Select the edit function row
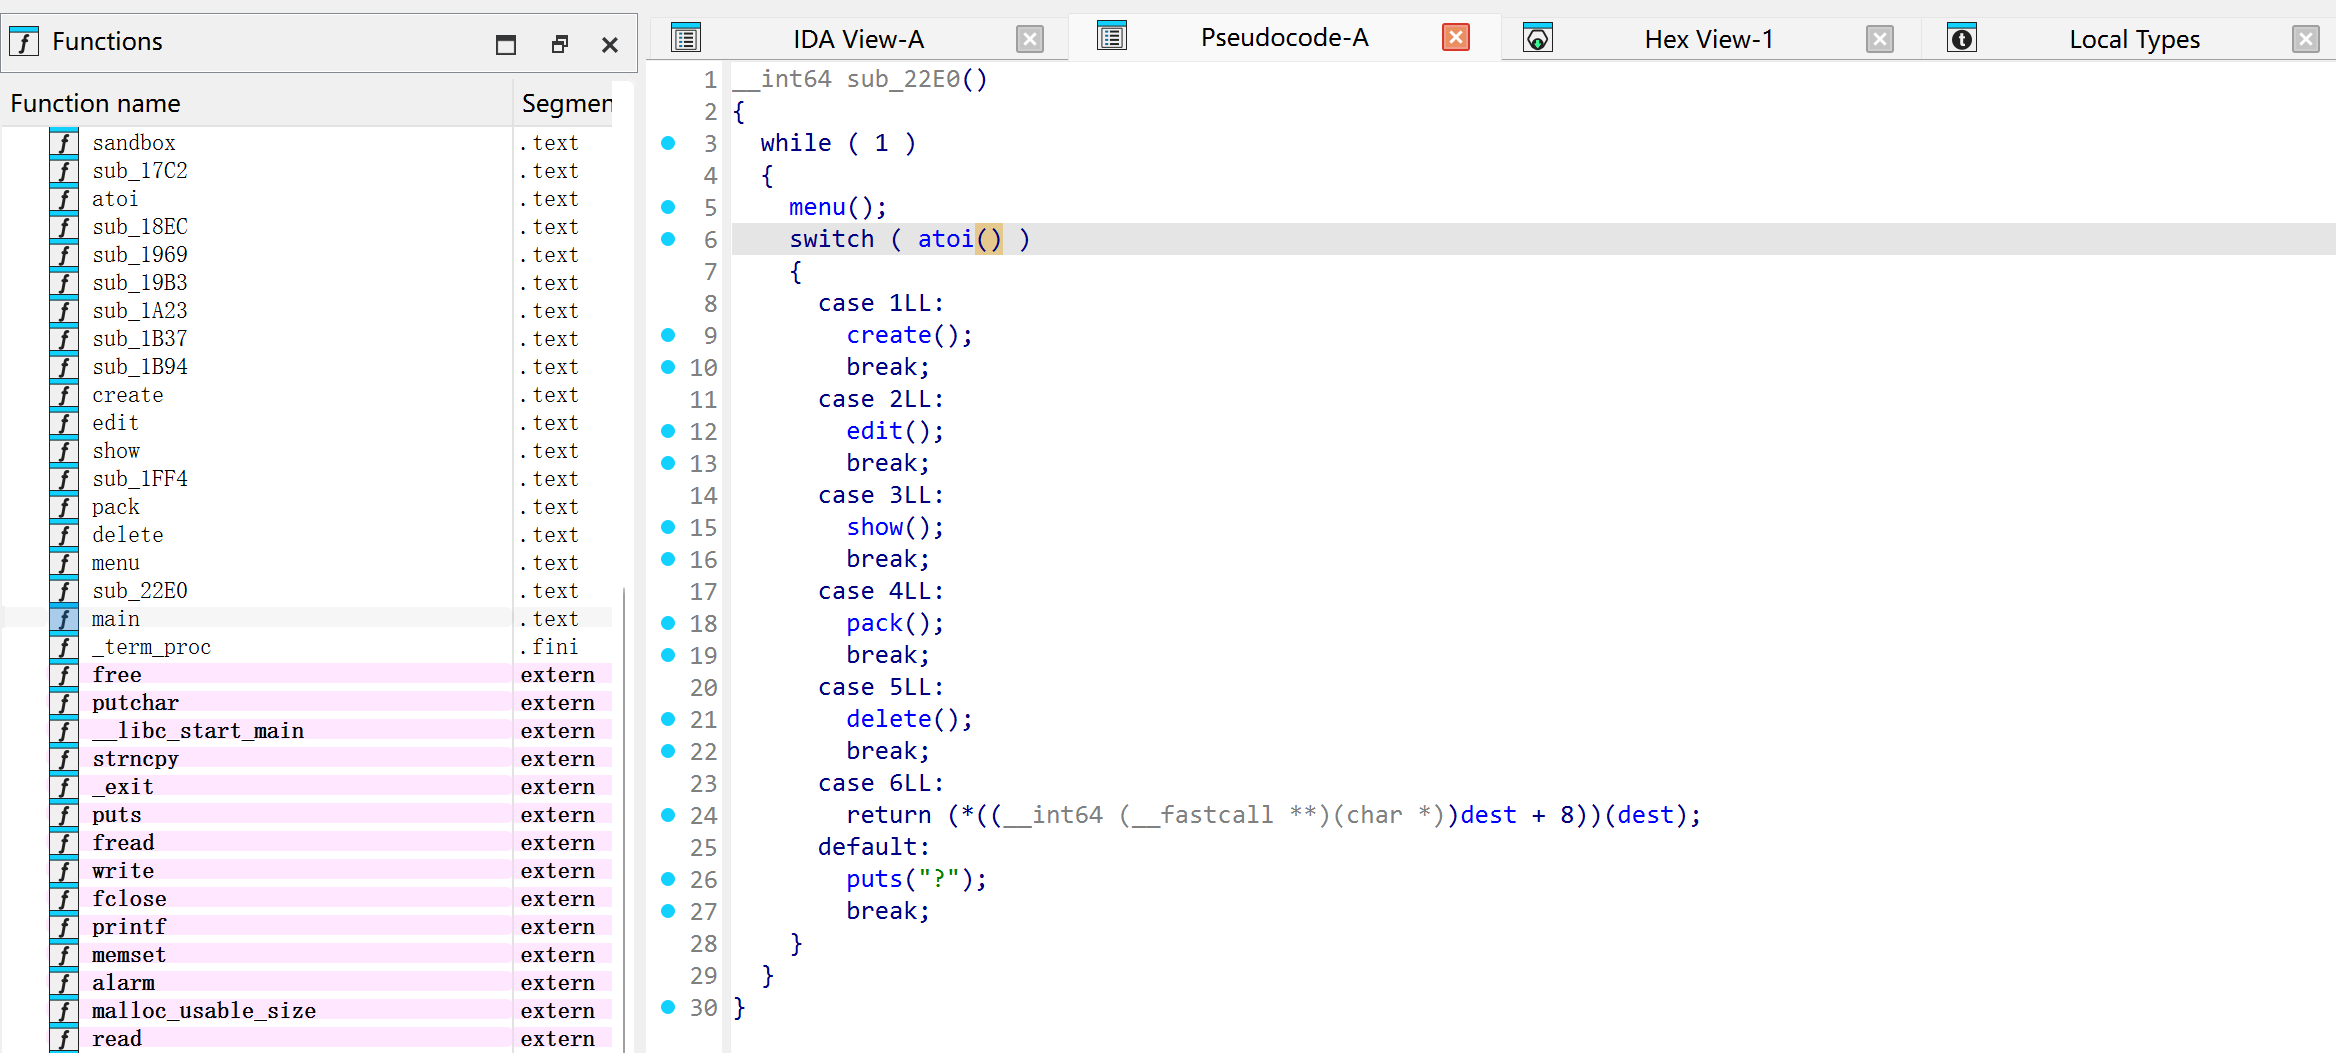The image size is (2336, 1053). [x=306, y=423]
